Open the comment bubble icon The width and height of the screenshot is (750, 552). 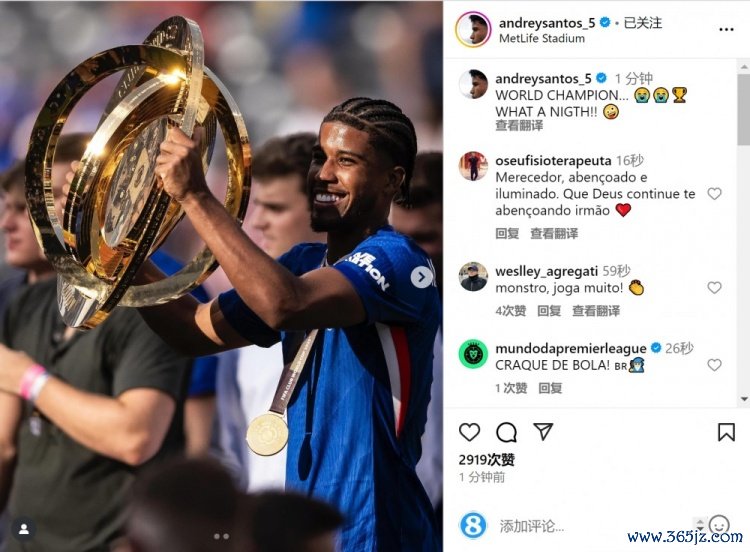[506, 432]
